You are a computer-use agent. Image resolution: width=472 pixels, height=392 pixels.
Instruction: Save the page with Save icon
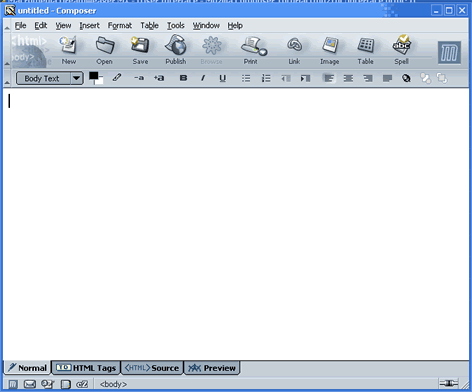[x=140, y=50]
